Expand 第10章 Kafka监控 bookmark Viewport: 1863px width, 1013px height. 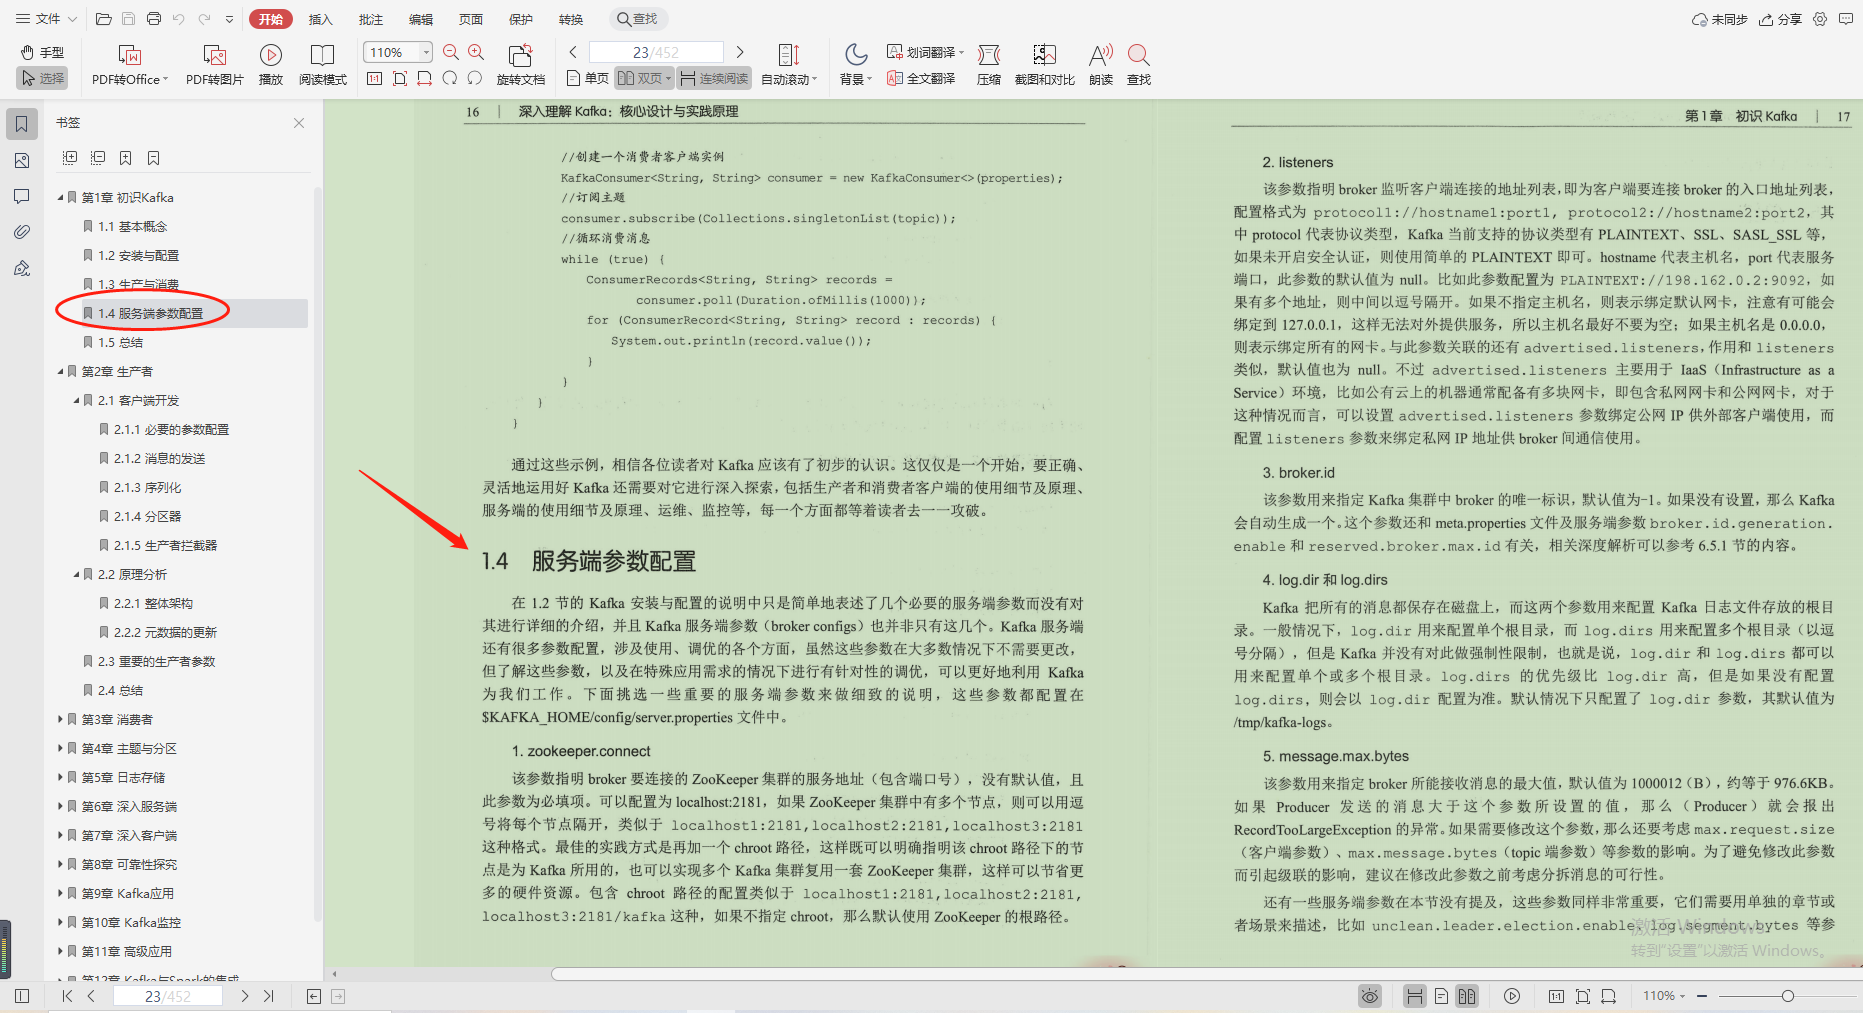[60, 923]
